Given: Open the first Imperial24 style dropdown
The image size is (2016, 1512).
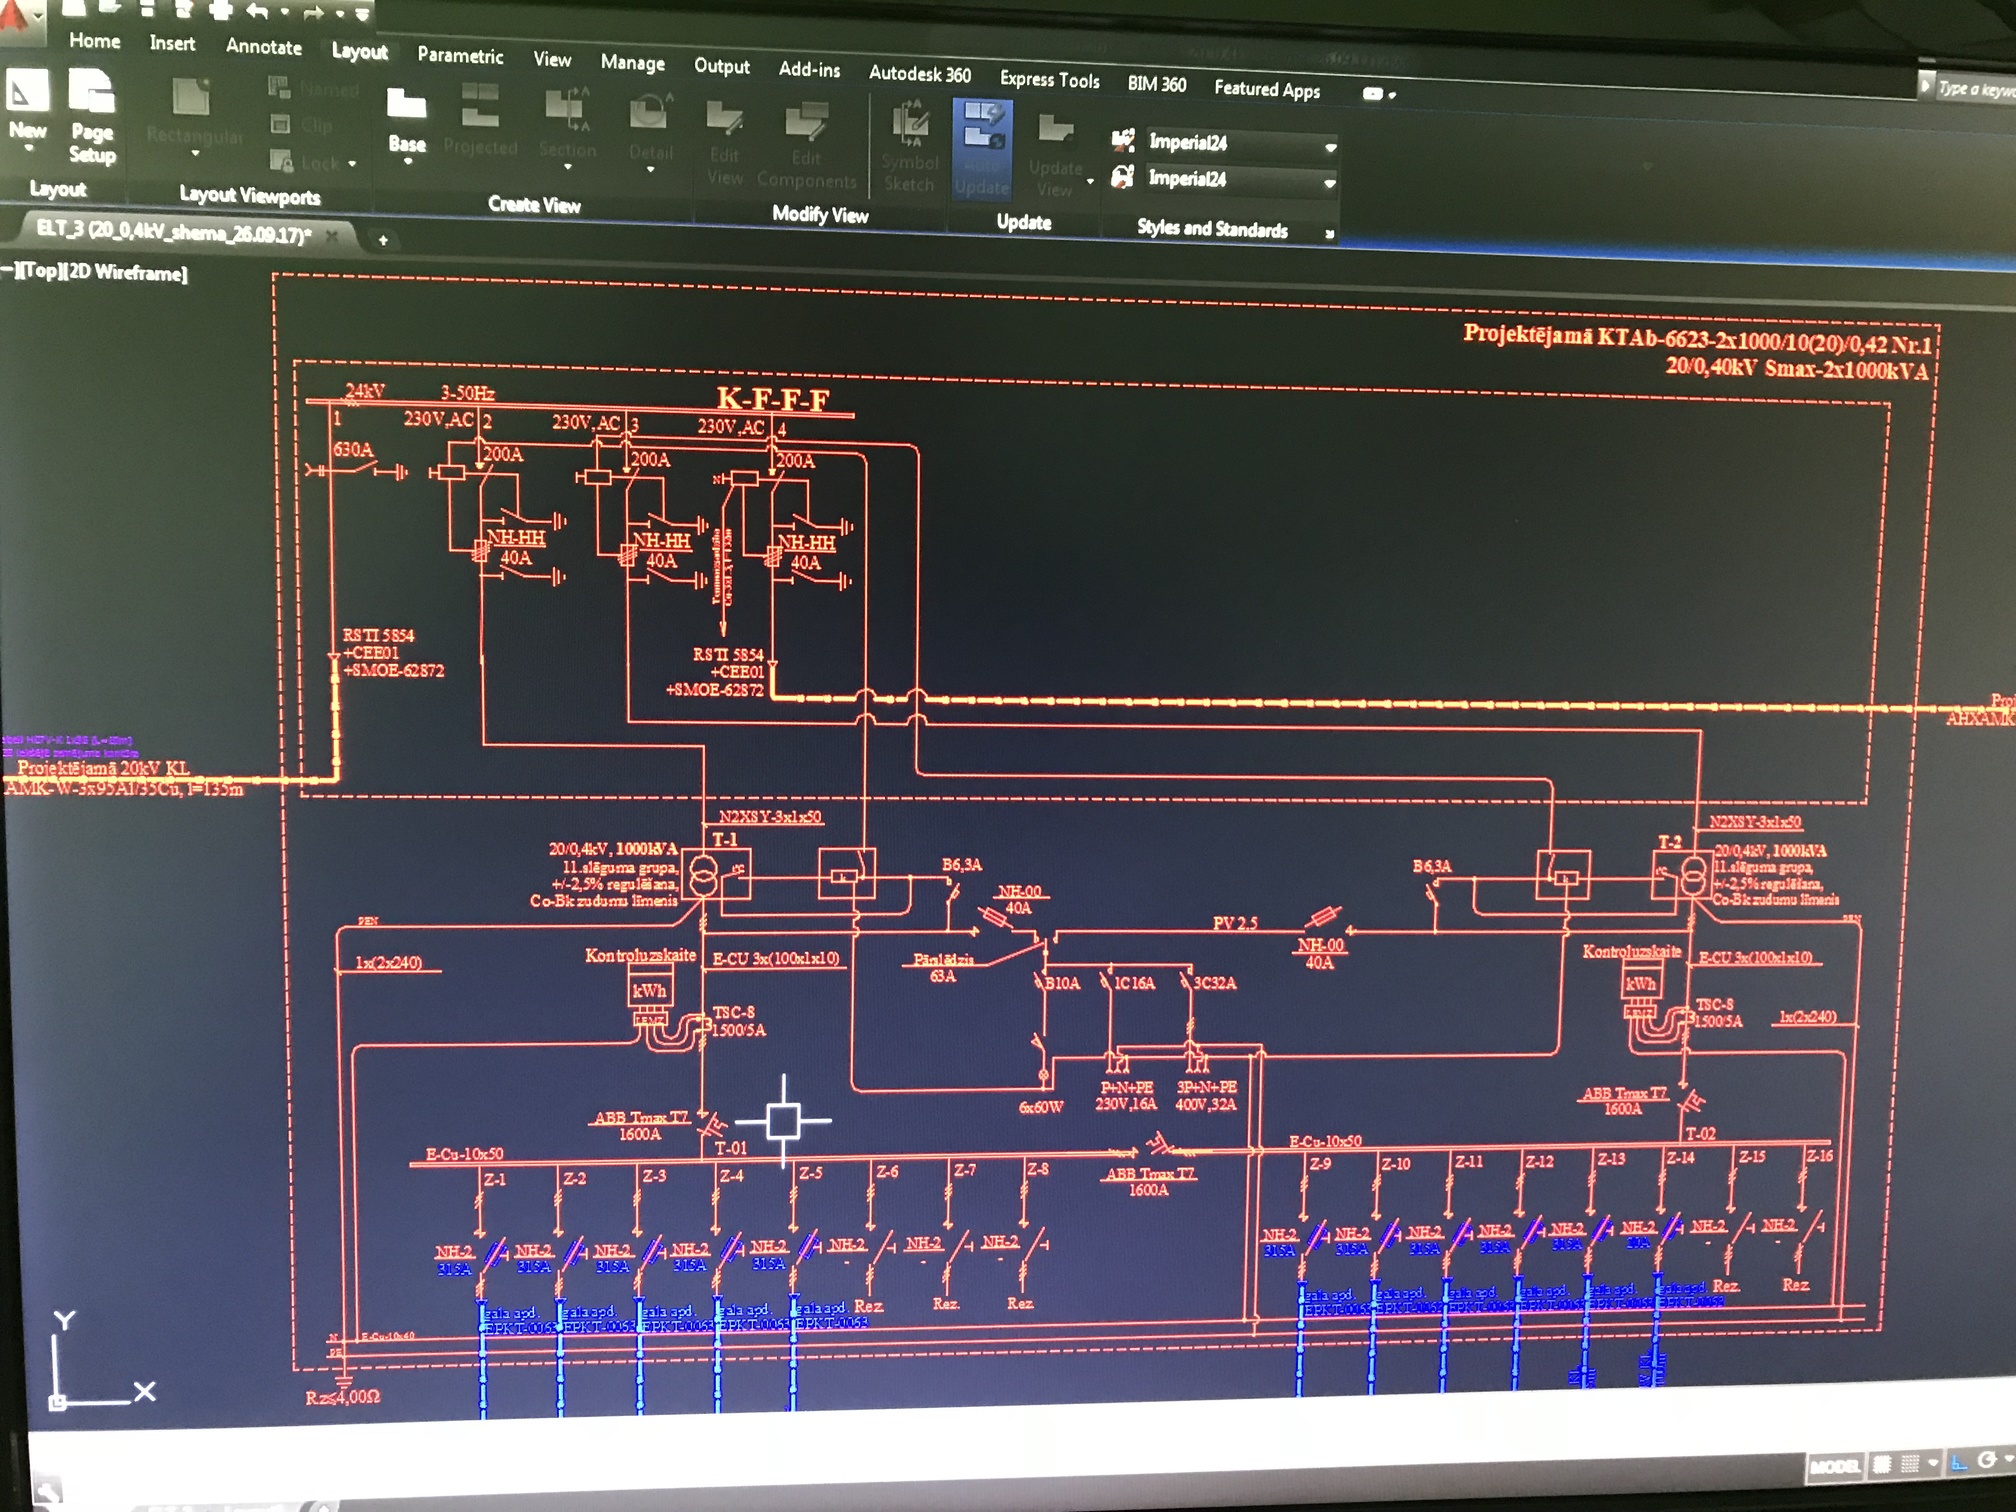Looking at the screenshot, I should coord(1330,148).
